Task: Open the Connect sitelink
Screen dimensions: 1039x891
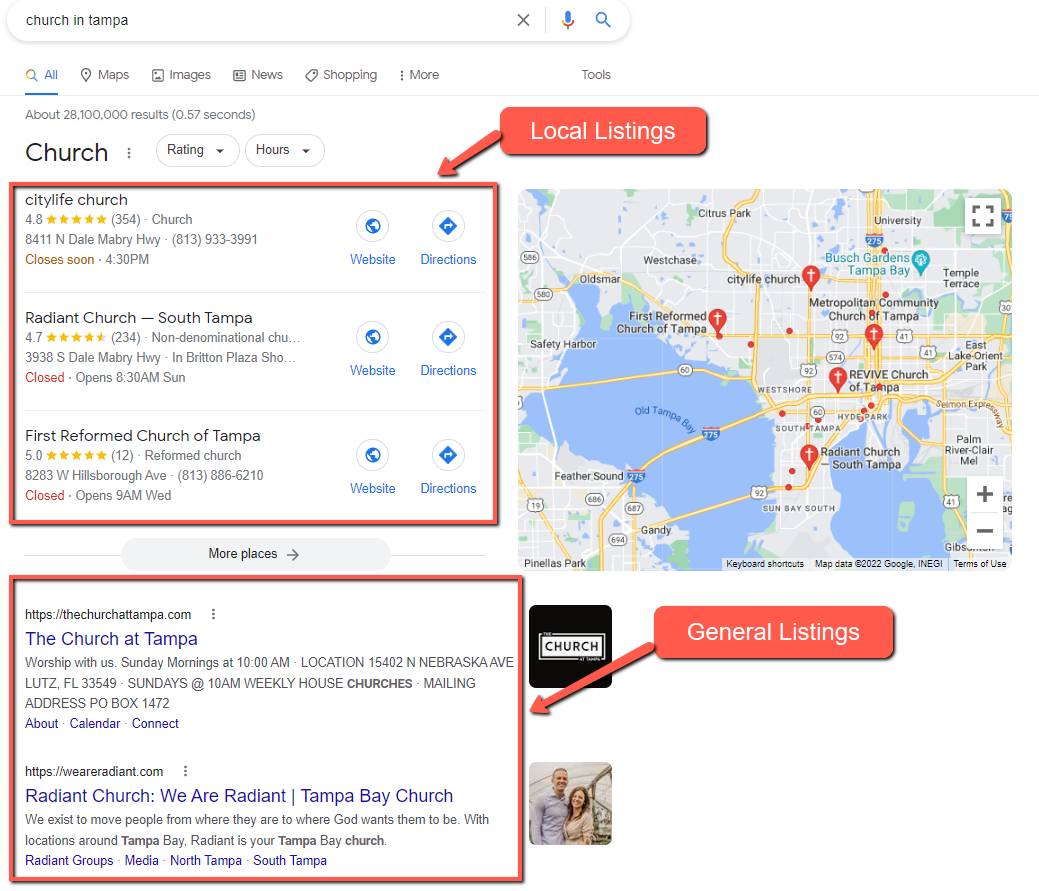Action: 155,723
